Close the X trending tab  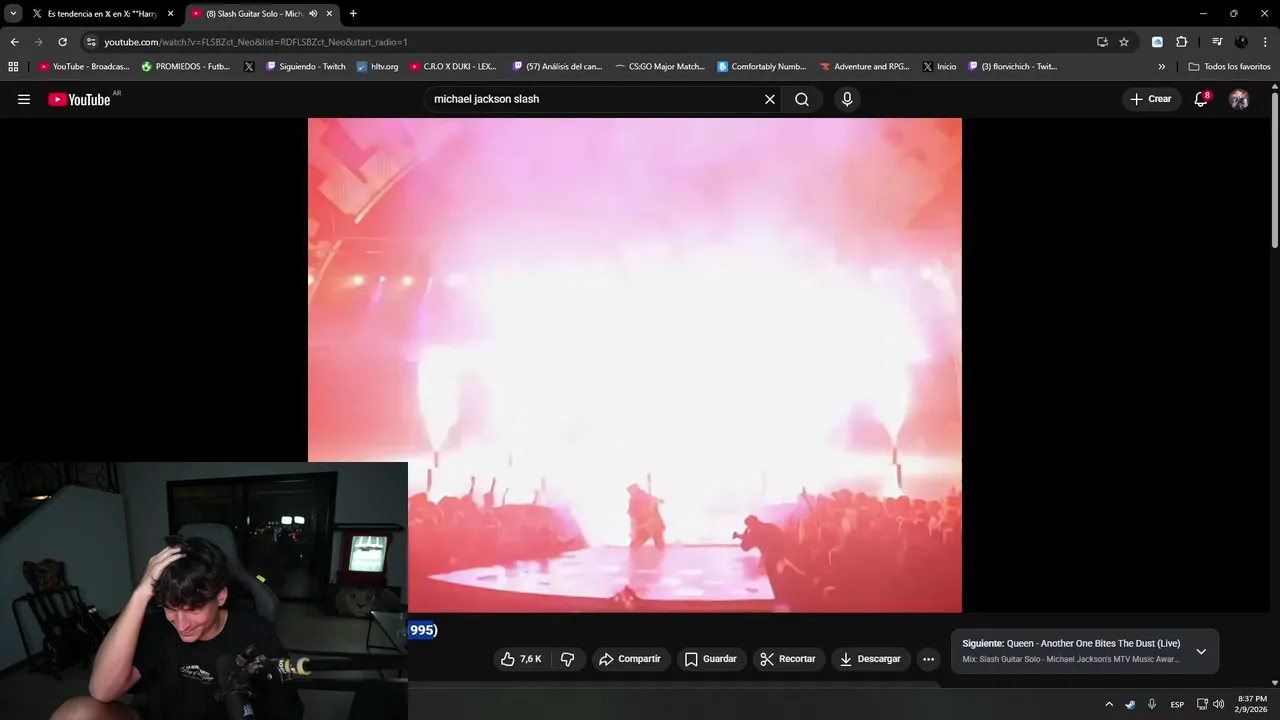(171, 14)
